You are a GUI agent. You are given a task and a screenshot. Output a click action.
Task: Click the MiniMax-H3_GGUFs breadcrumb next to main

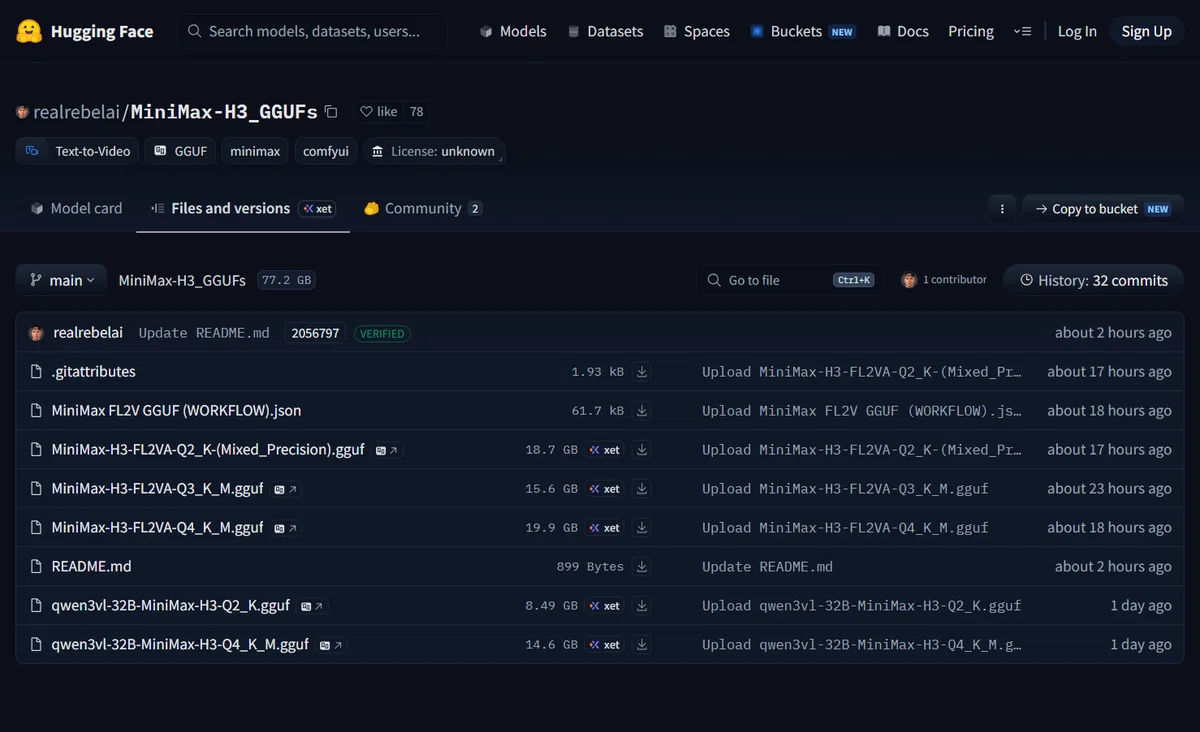[182, 280]
